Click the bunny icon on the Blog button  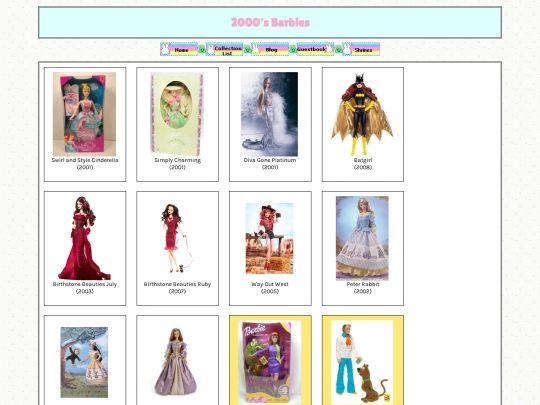click(256, 49)
